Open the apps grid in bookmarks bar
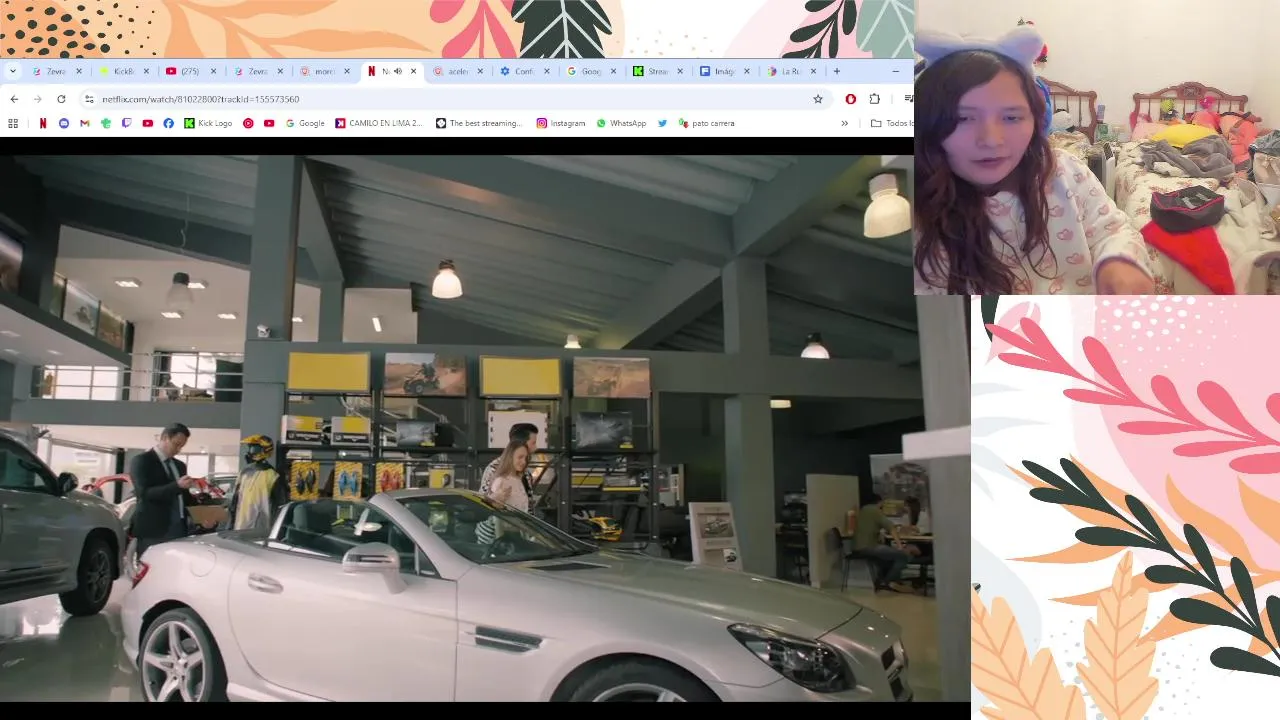The height and width of the screenshot is (720, 1280). (x=13, y=123)
